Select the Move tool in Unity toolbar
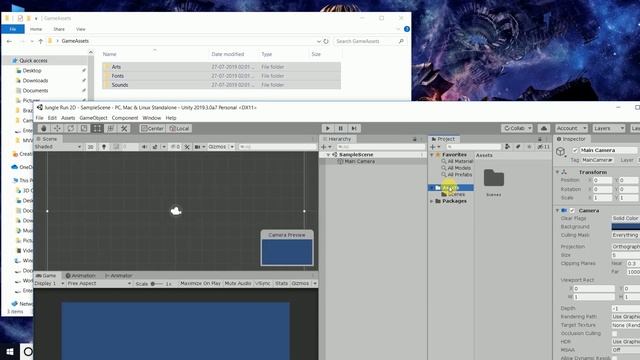This screenshot has width=640, height=360. pos(57,128)
